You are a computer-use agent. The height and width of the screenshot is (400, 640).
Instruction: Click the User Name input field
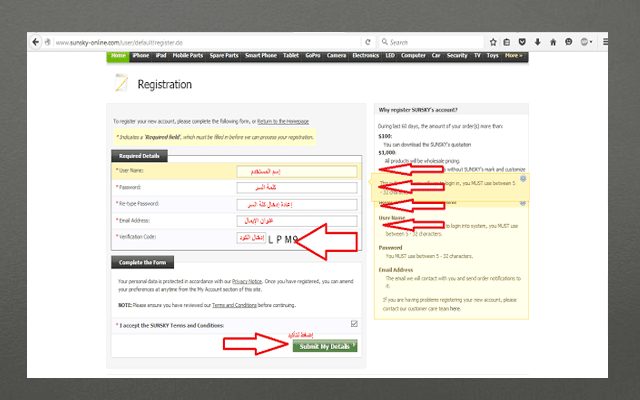(x=297, y=171)
